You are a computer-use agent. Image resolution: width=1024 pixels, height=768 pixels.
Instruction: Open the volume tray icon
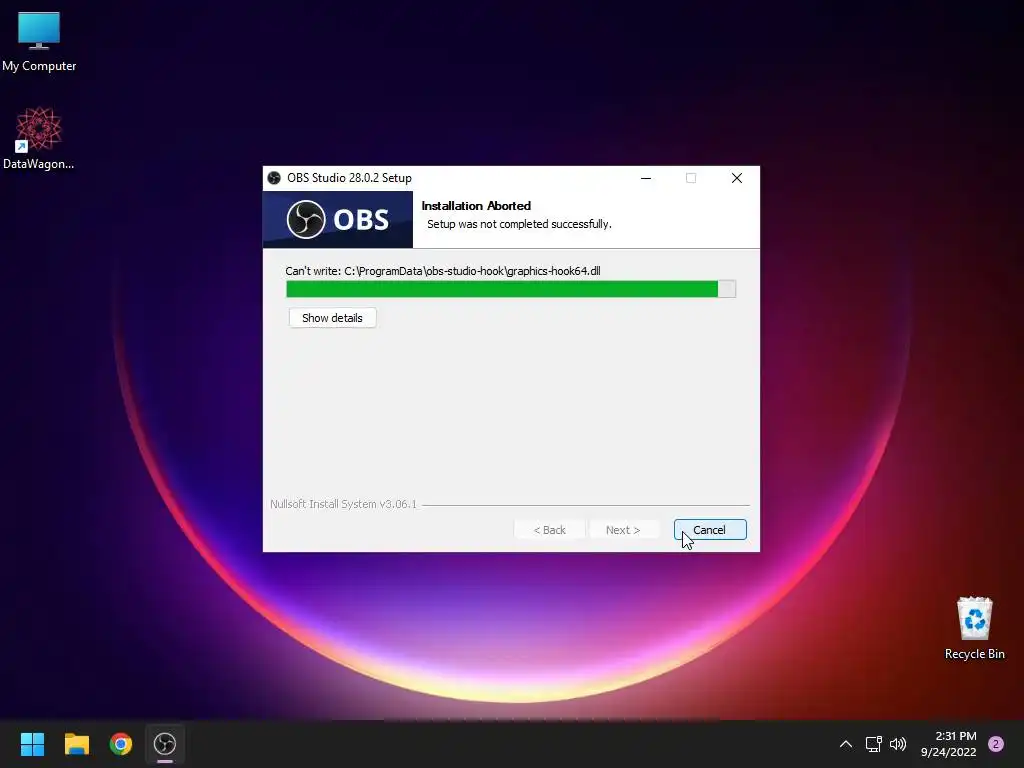point(898,744)
